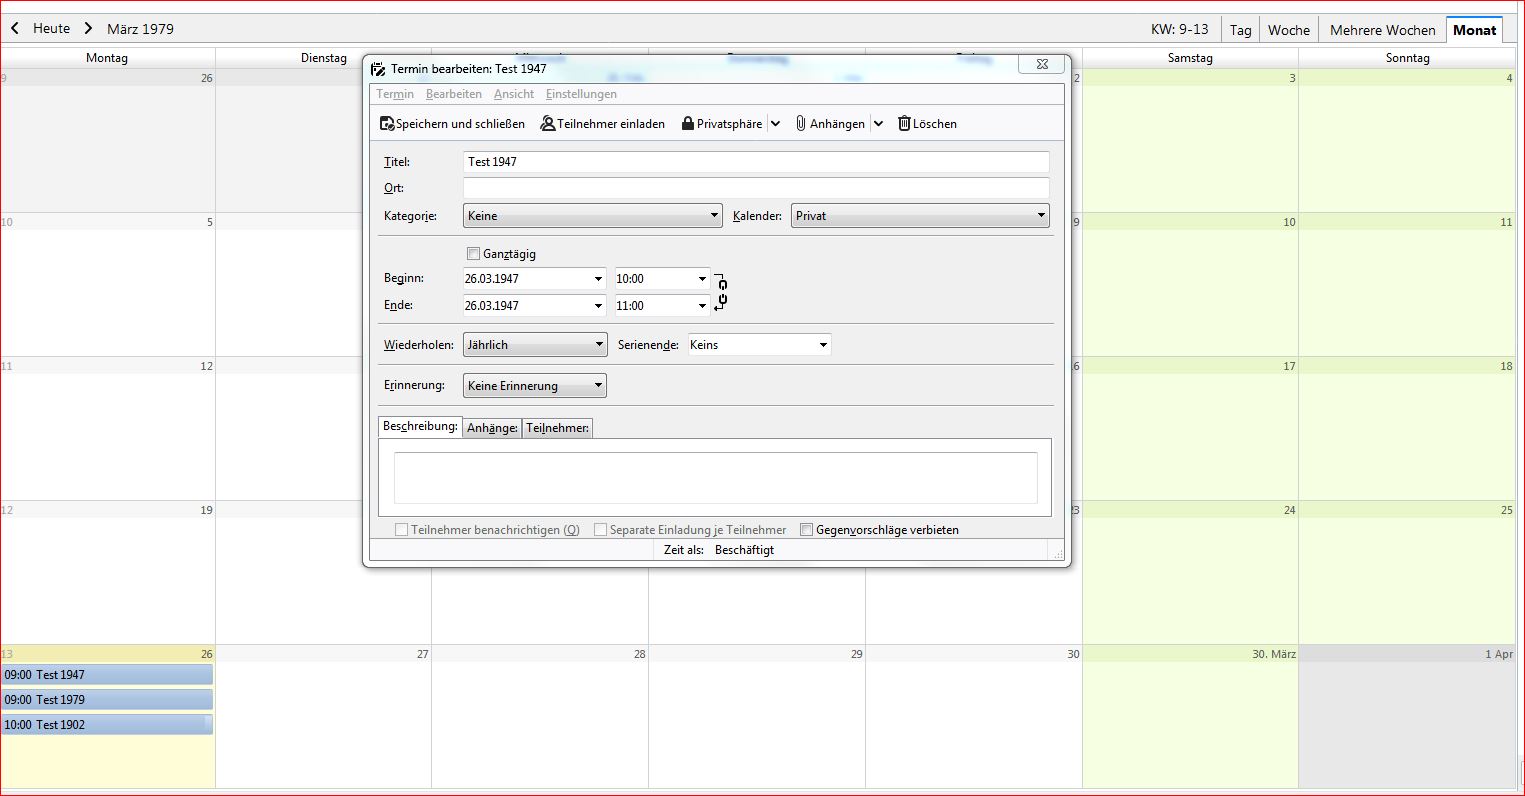Screen dimensions: 1525x796
Task: Expand the Wiederholen dropdown set to Jährlich
Action: point(535,345)
